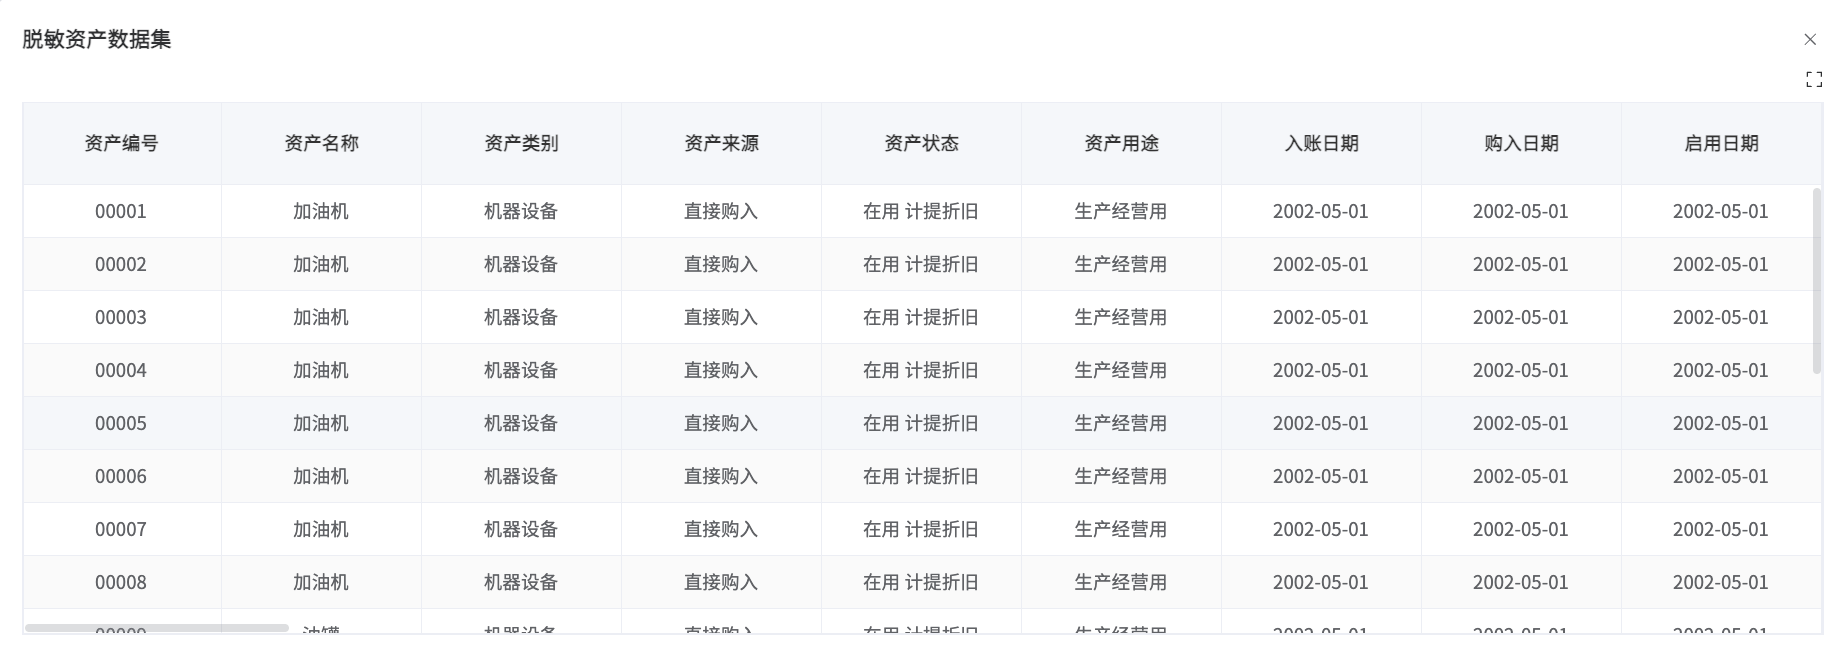Select the 启用日期 column header
This screenshot has height=652, width=1836.
[x=1722, y=144]
